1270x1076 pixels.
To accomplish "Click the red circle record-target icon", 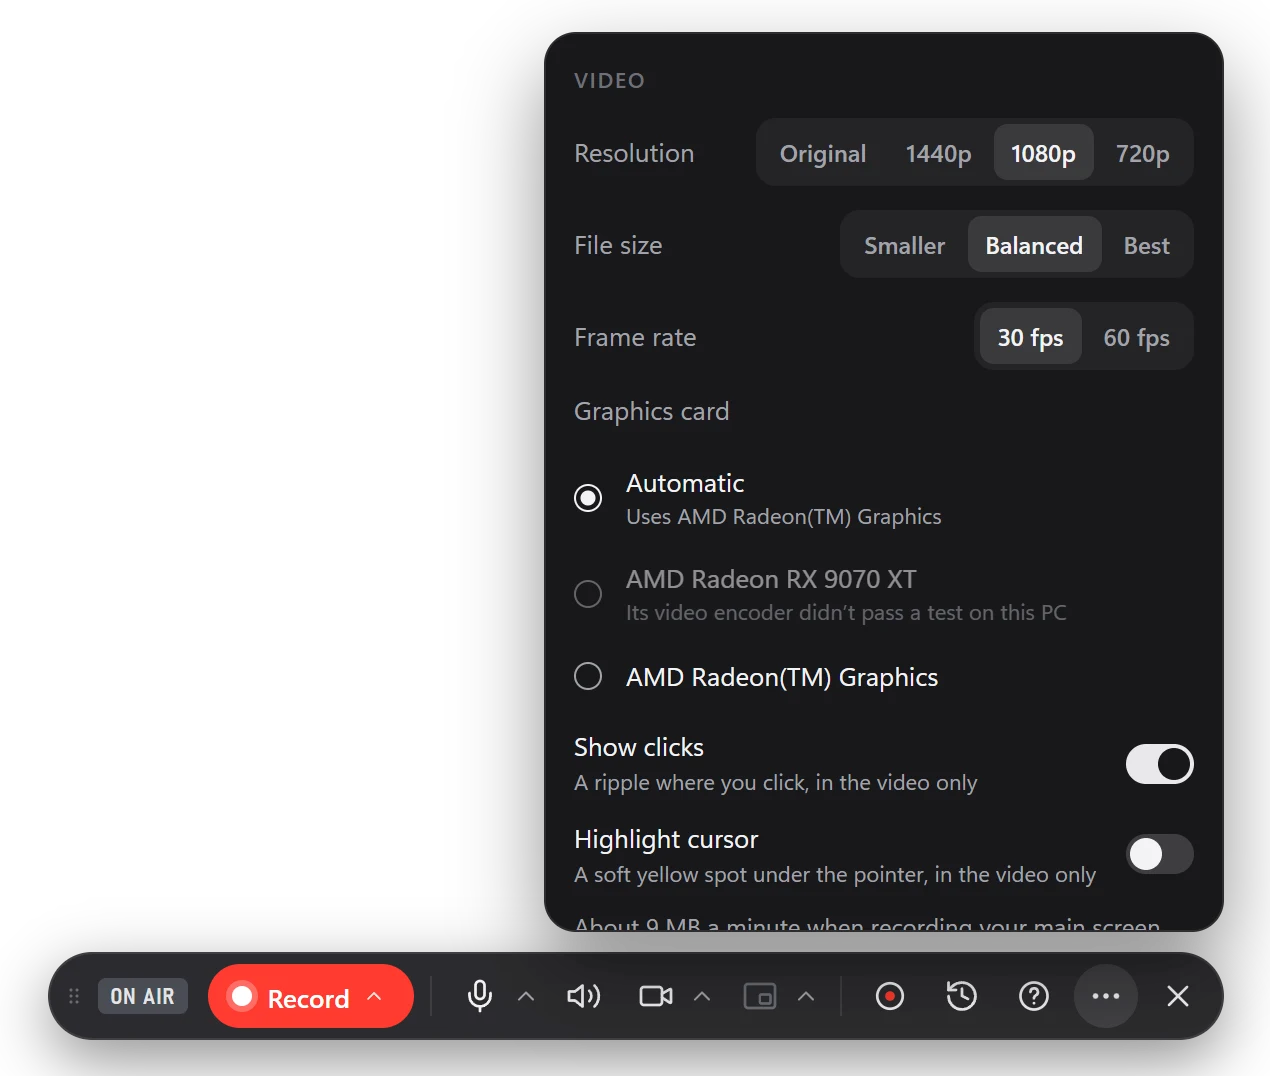I will pos(890,996).
